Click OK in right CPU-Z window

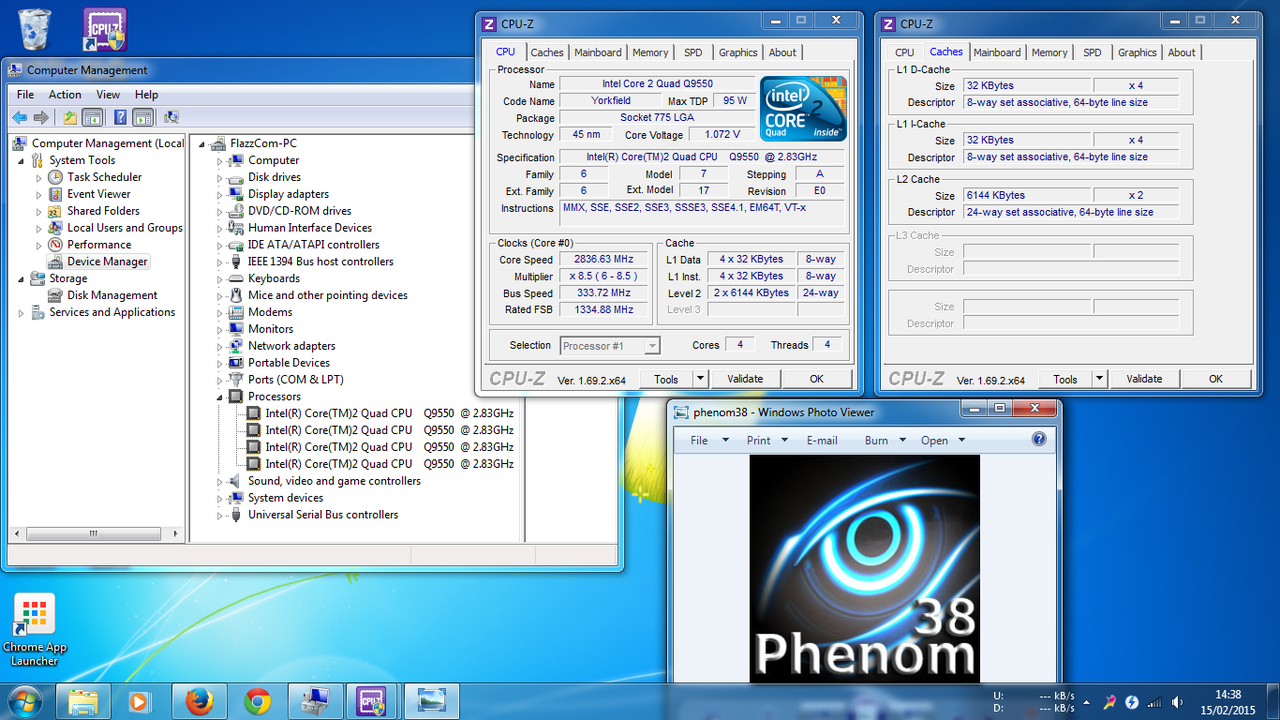pos(1216,379)
